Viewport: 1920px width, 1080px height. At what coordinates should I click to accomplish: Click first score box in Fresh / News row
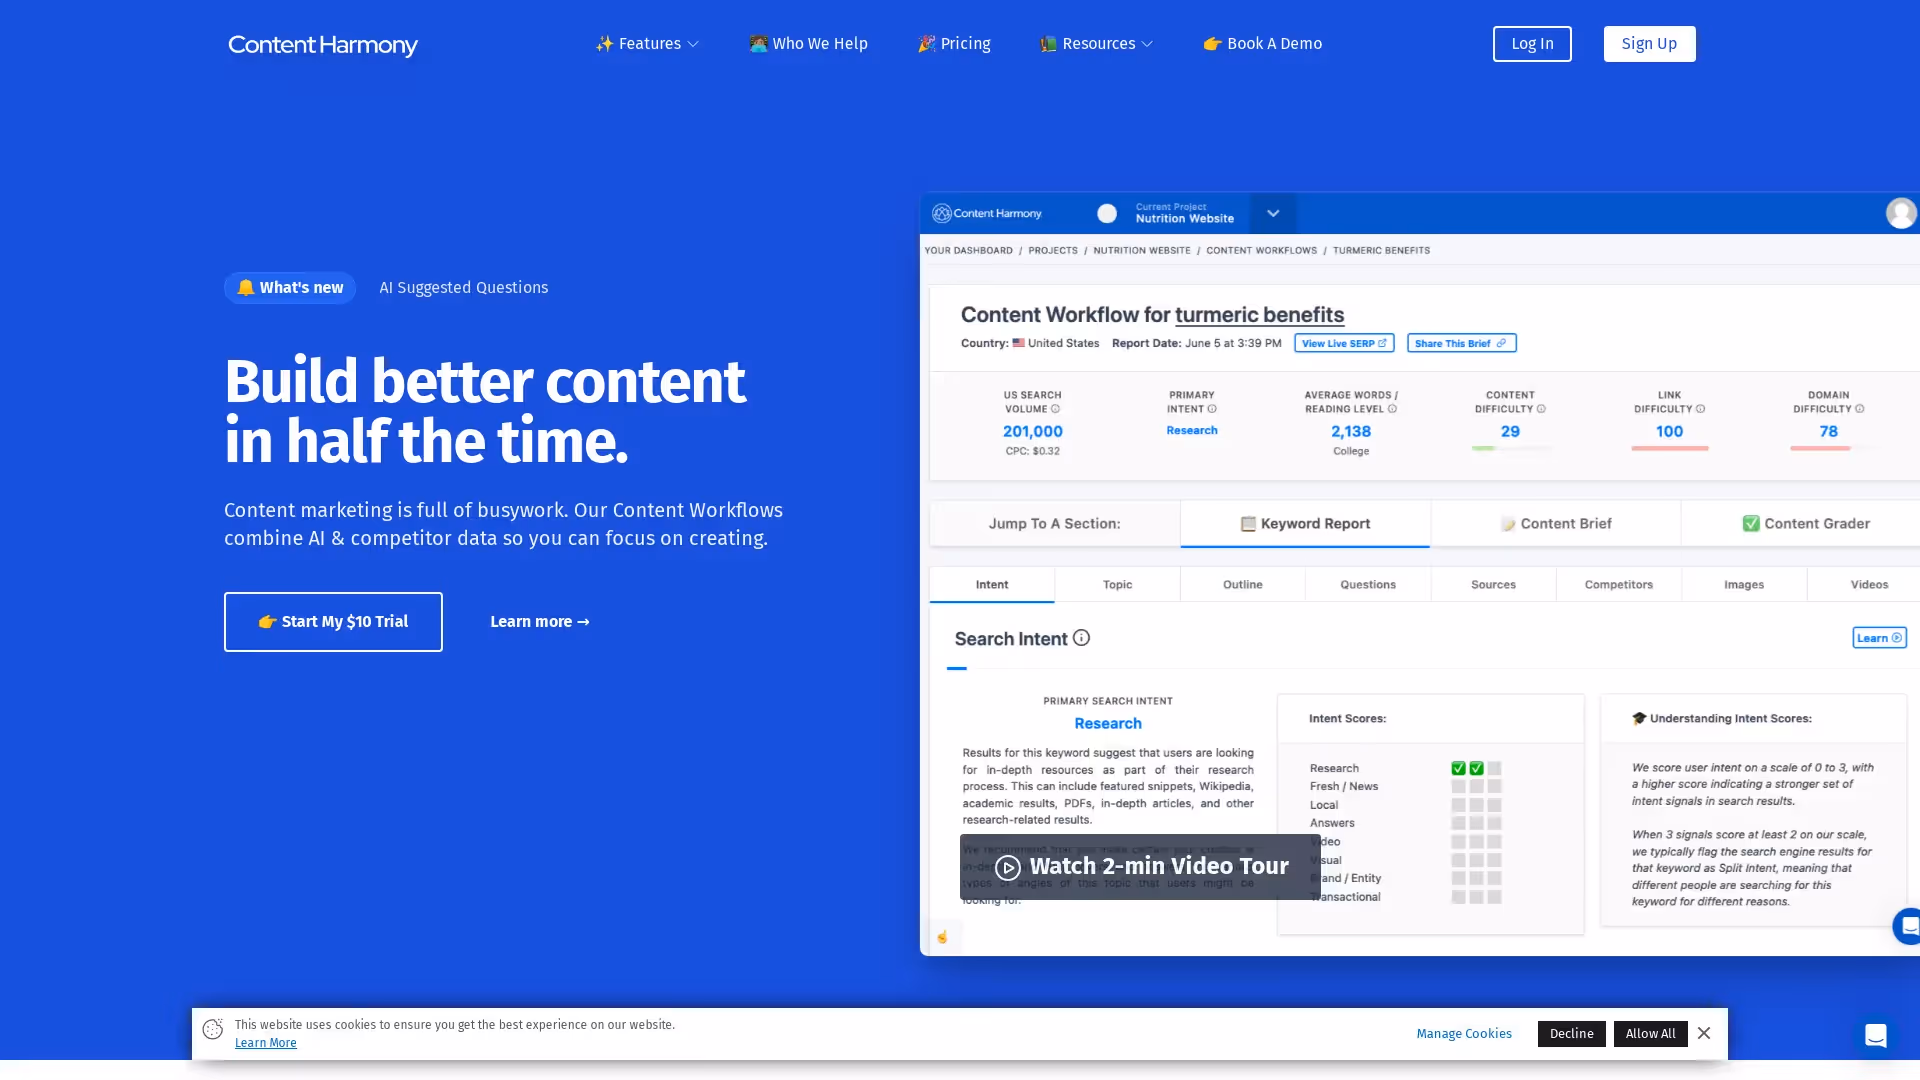point(1459,787)
